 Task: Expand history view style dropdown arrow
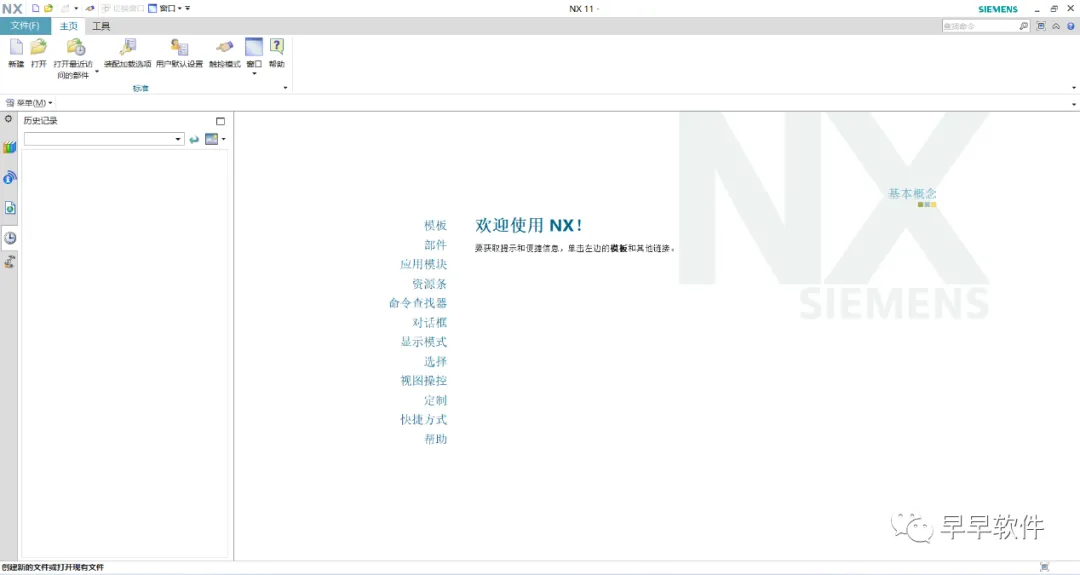pos(224,139)
